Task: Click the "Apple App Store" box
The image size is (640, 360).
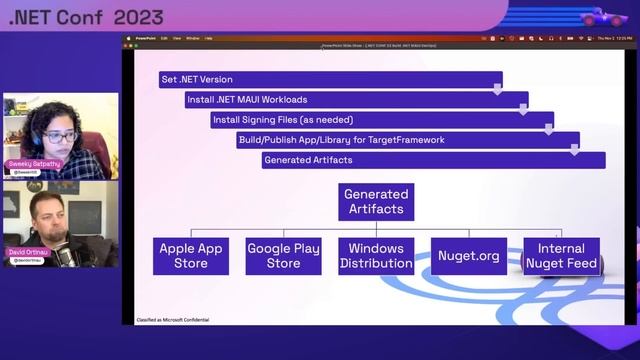Action: (x=191, y=256)
